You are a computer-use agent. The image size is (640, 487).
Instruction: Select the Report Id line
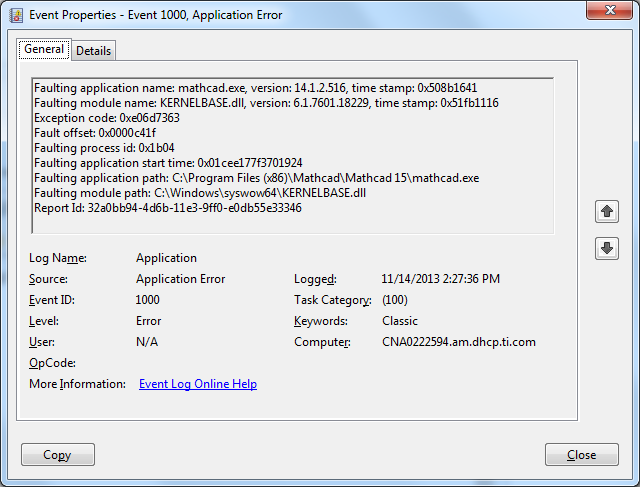click(168, 208)
